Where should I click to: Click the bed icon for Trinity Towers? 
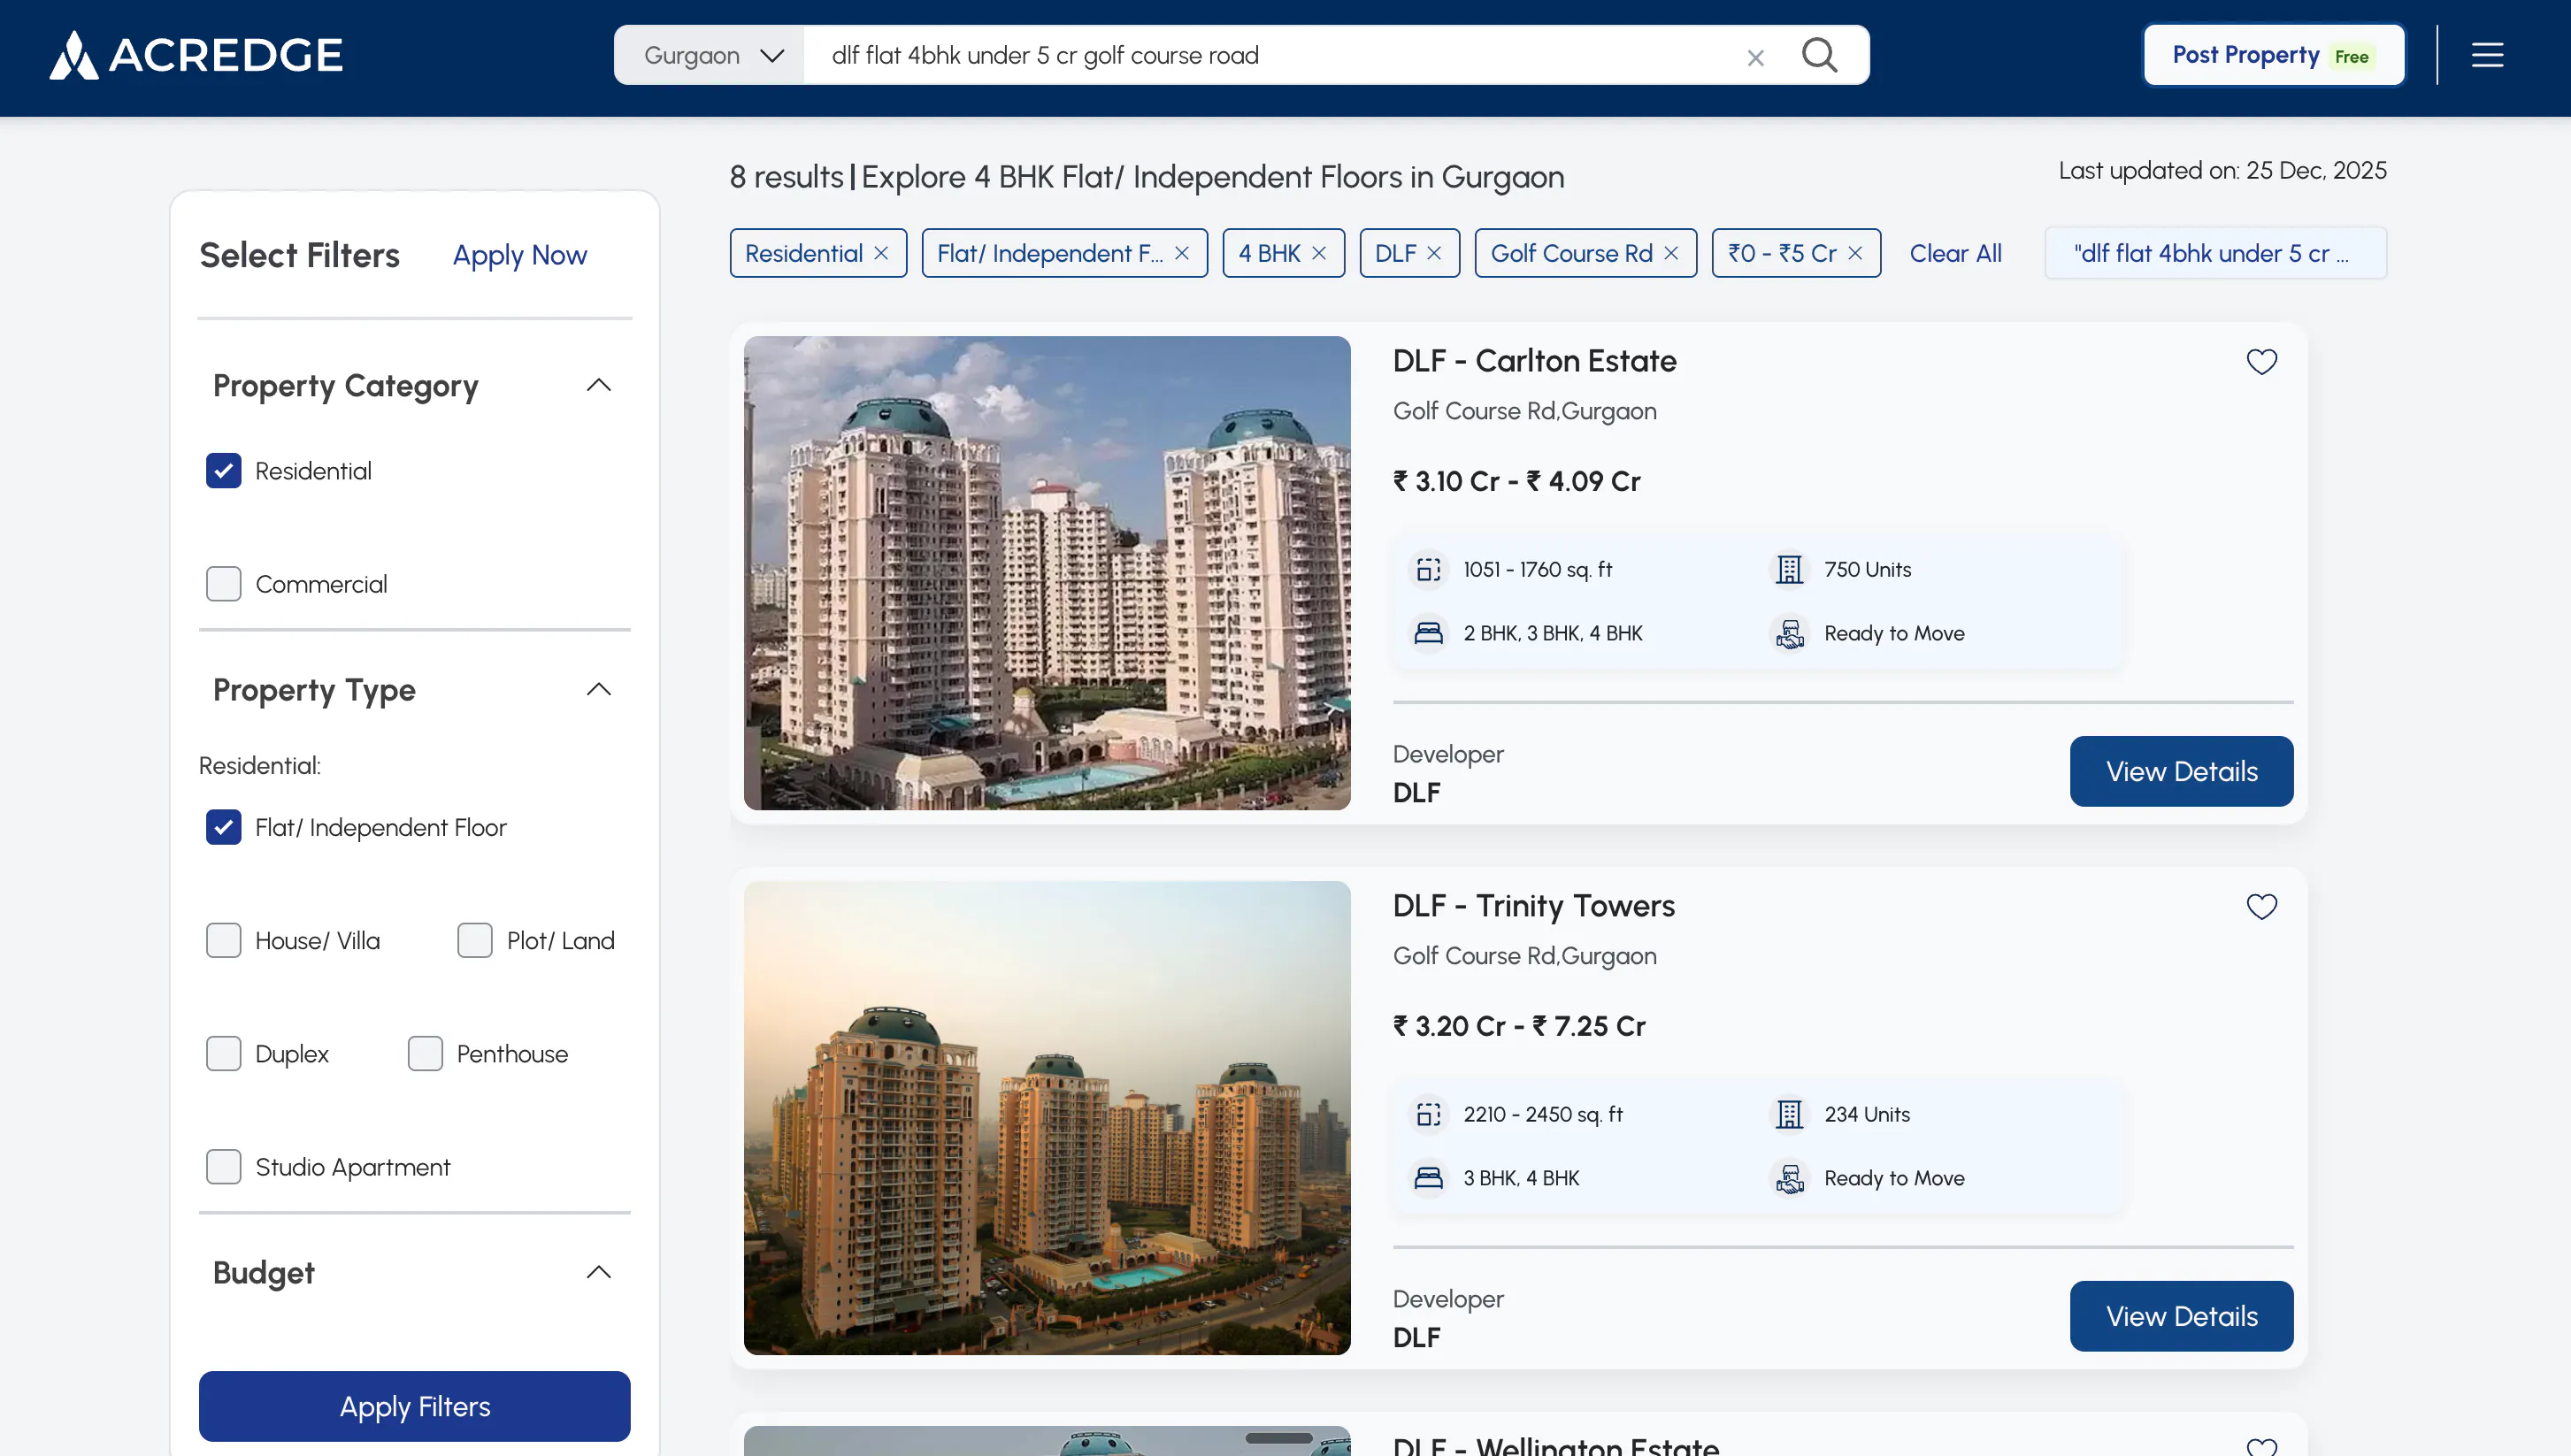click(1429, 1178)
